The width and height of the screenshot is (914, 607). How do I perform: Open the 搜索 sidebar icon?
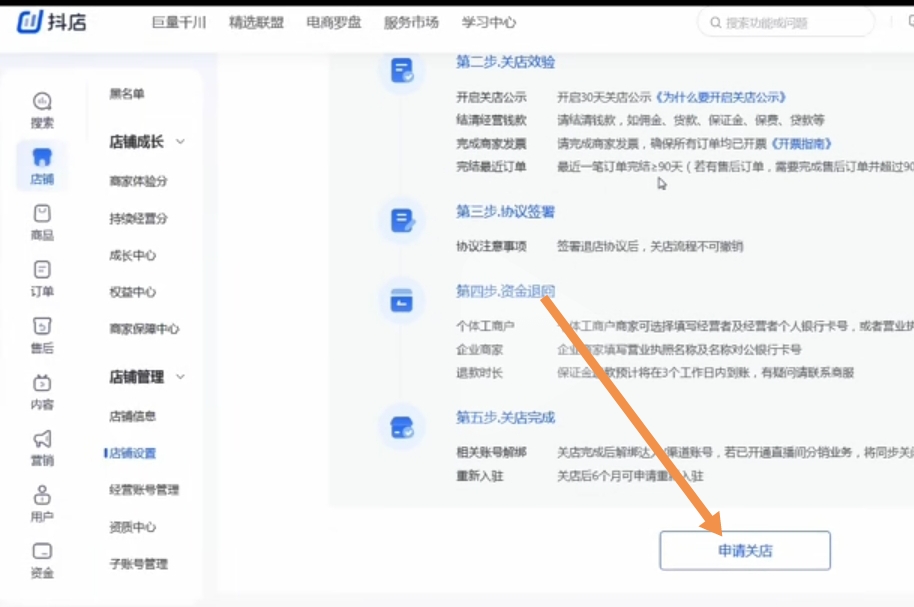tap(42, 101)
